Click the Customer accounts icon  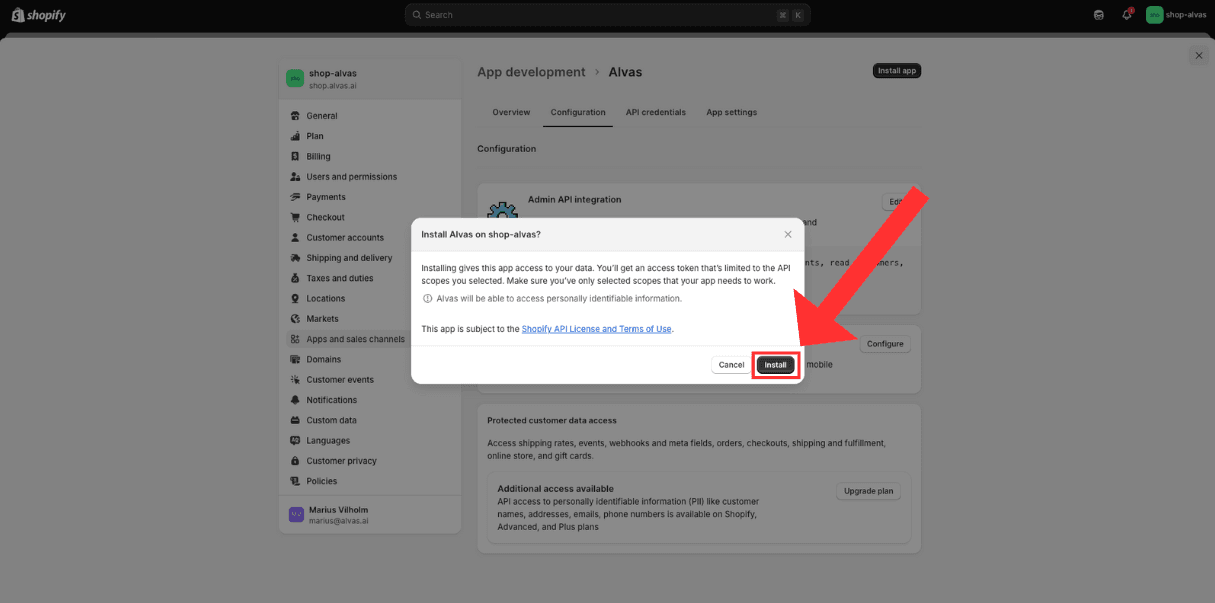(x=295, y=238)
